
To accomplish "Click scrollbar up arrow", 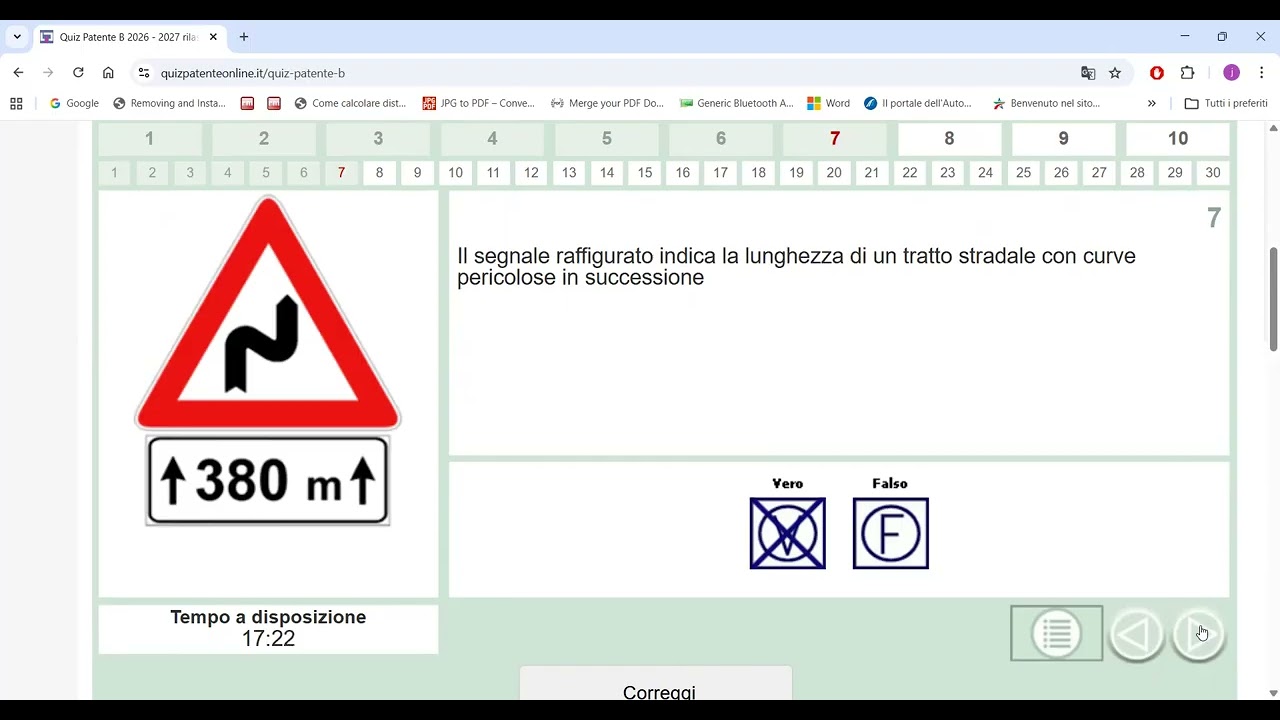I will click(x=1273, y=129).
